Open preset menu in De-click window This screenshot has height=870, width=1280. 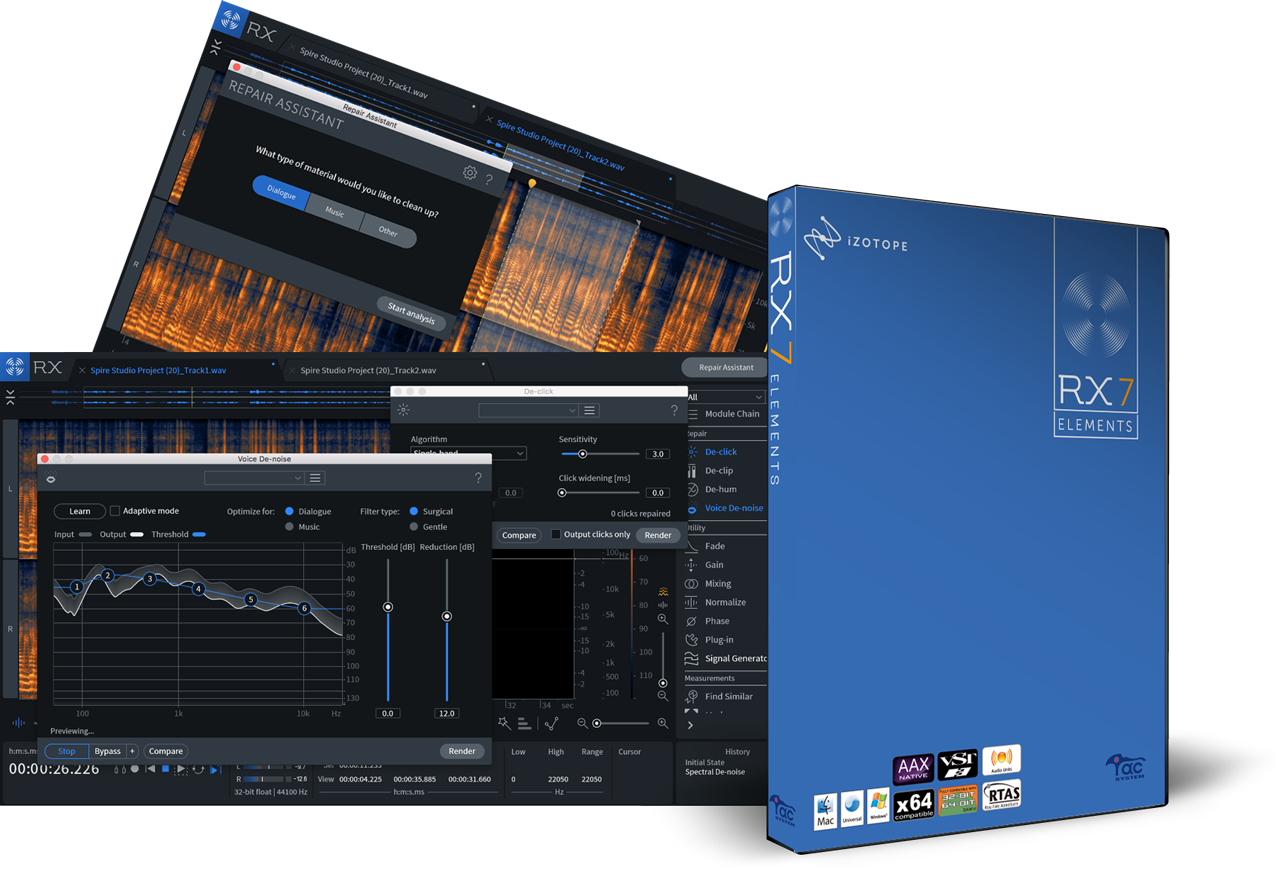(x=590, y=411)
